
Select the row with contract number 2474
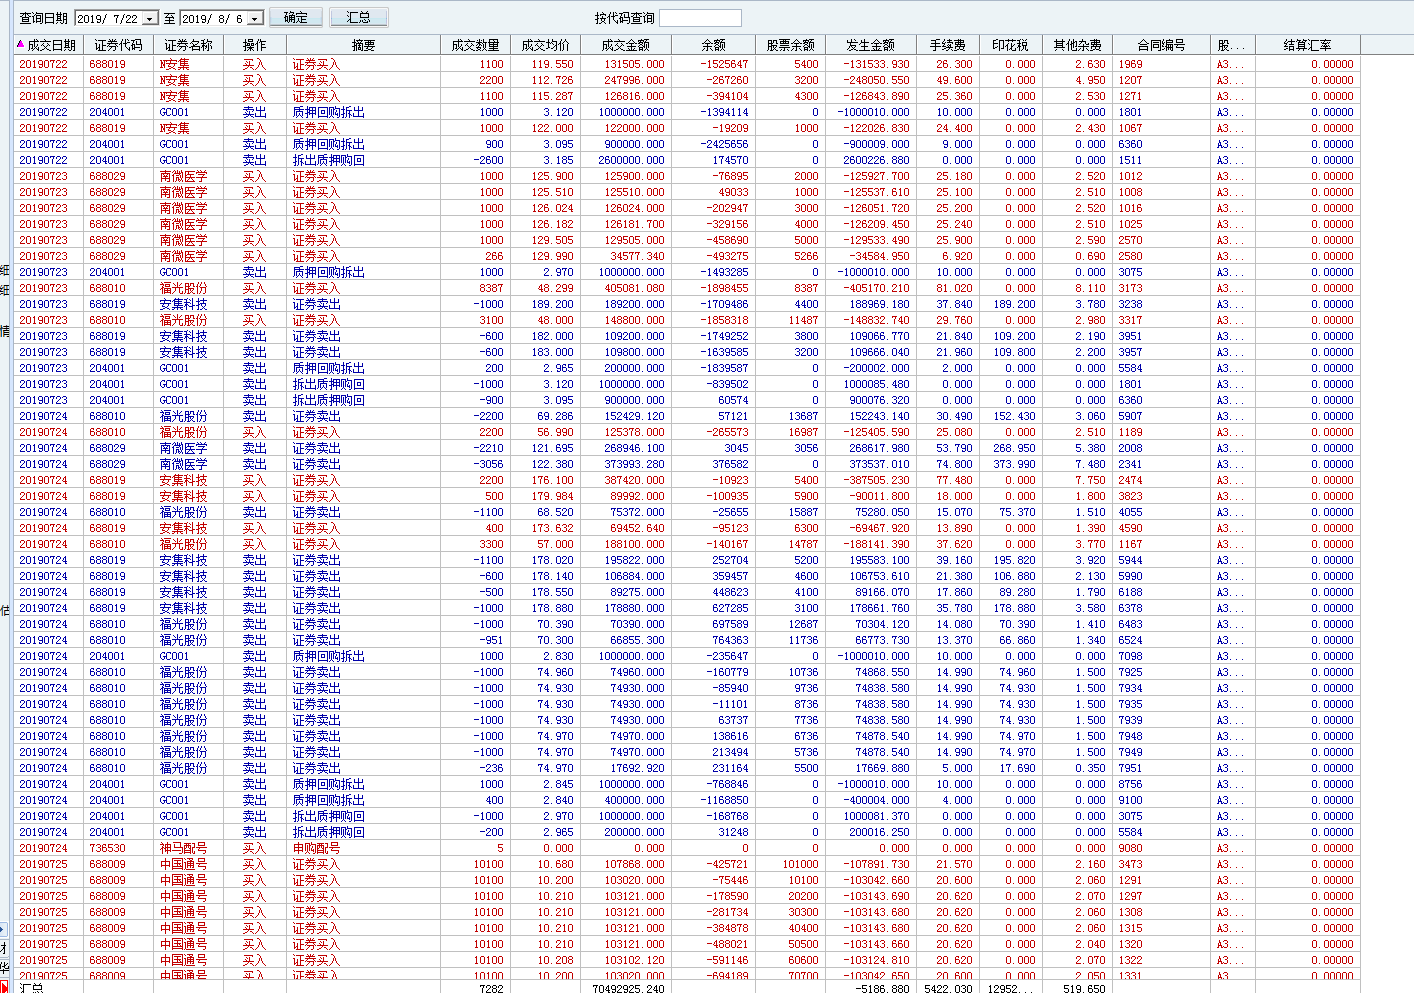pyautogui.click(x=687, y=480)
